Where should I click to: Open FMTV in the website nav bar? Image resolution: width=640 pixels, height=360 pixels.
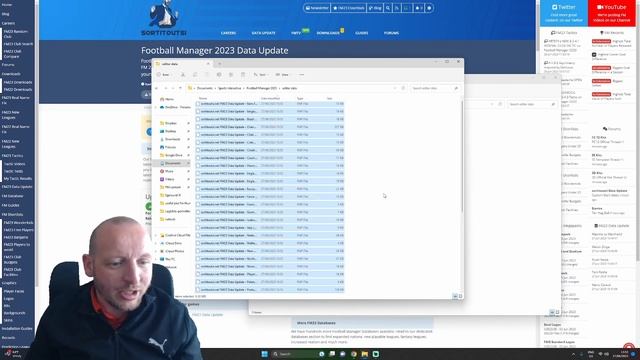click(296, 33)
